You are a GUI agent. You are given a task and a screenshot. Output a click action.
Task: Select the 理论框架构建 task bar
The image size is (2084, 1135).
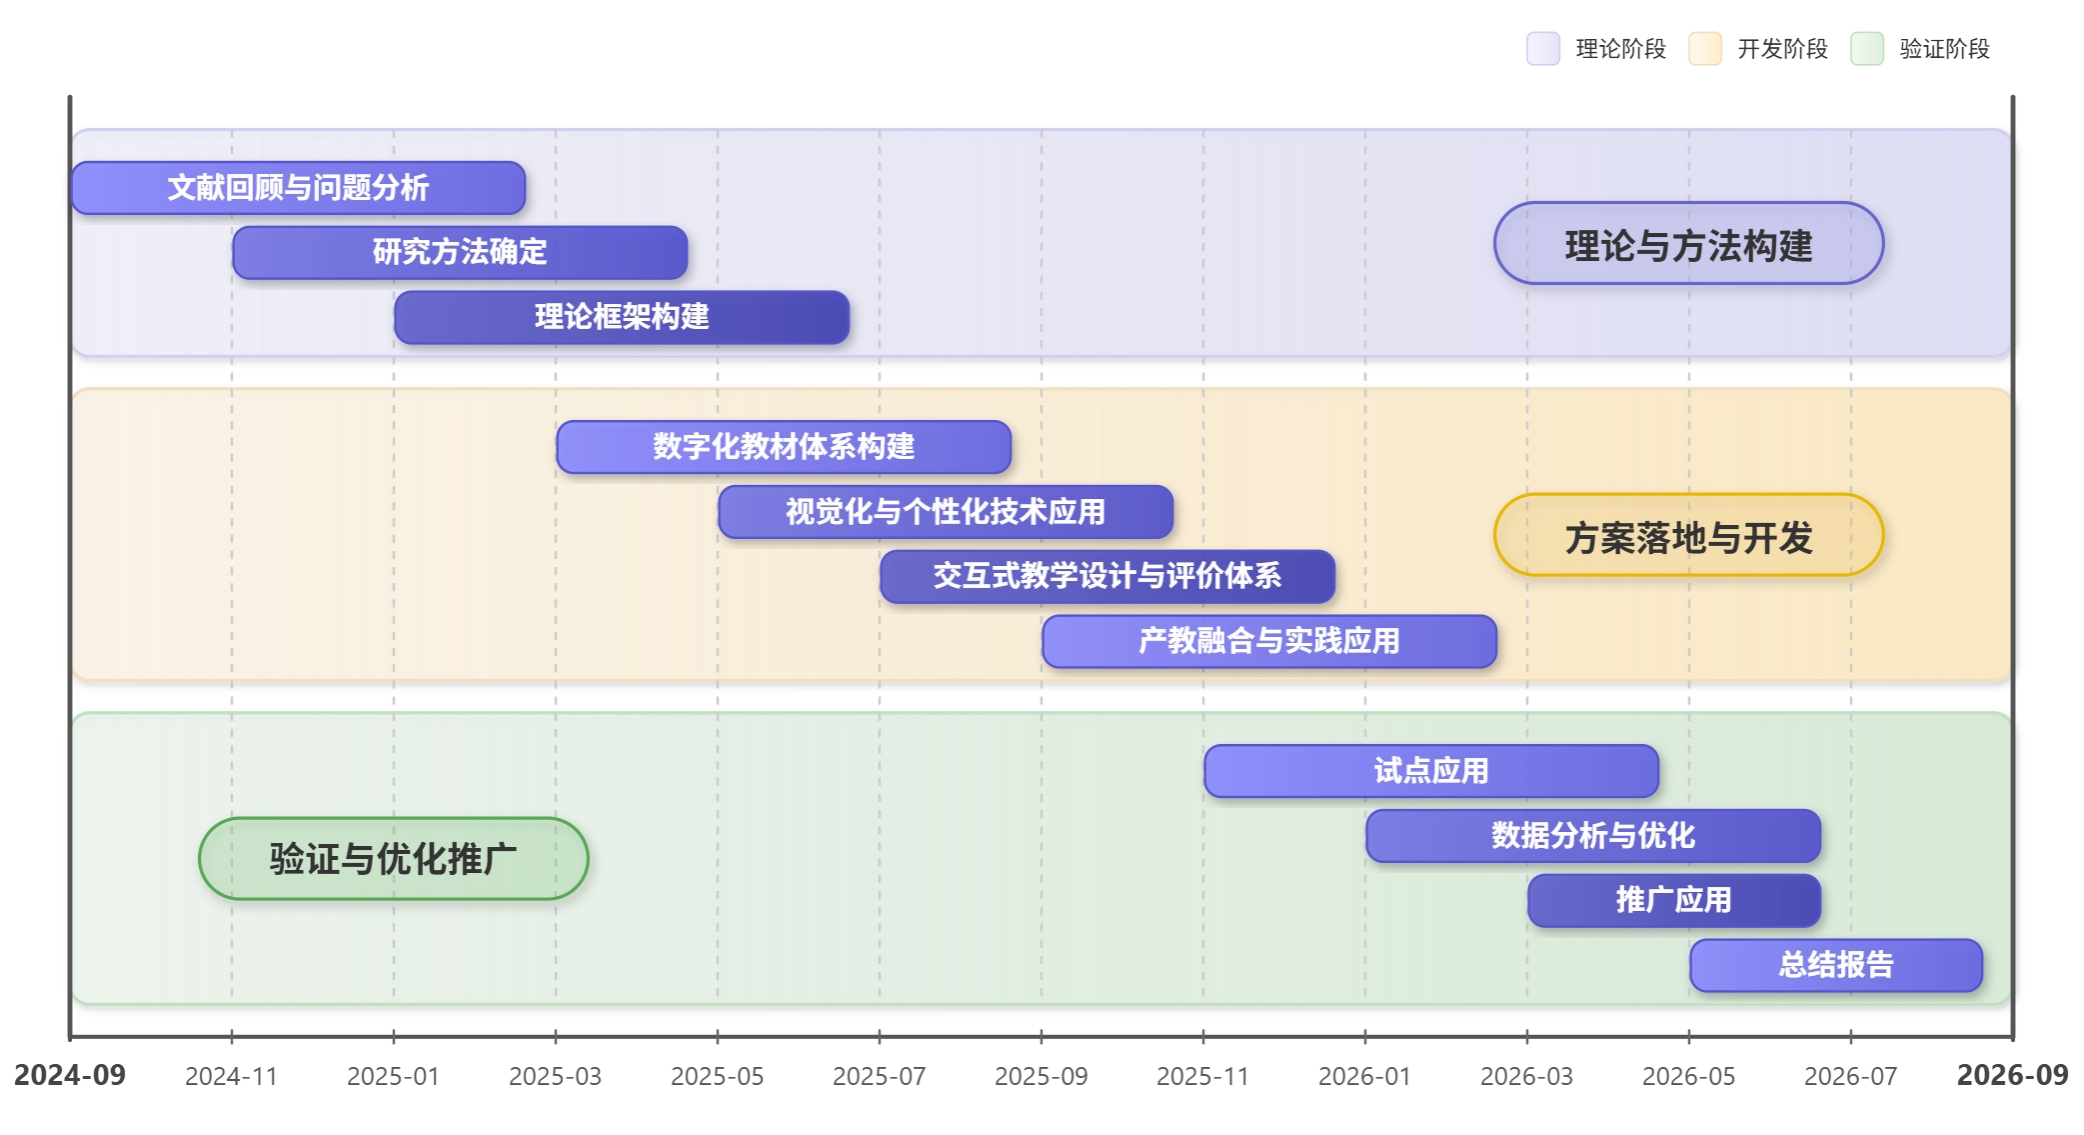[x=622, y=317]
